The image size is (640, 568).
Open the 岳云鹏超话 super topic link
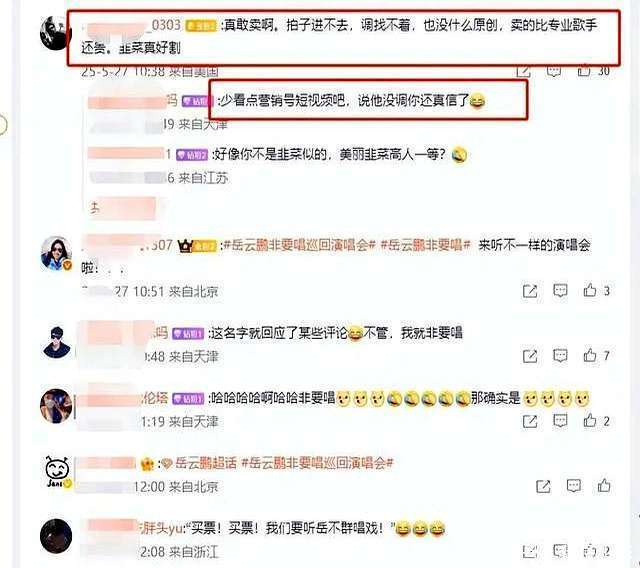point(206,464)
